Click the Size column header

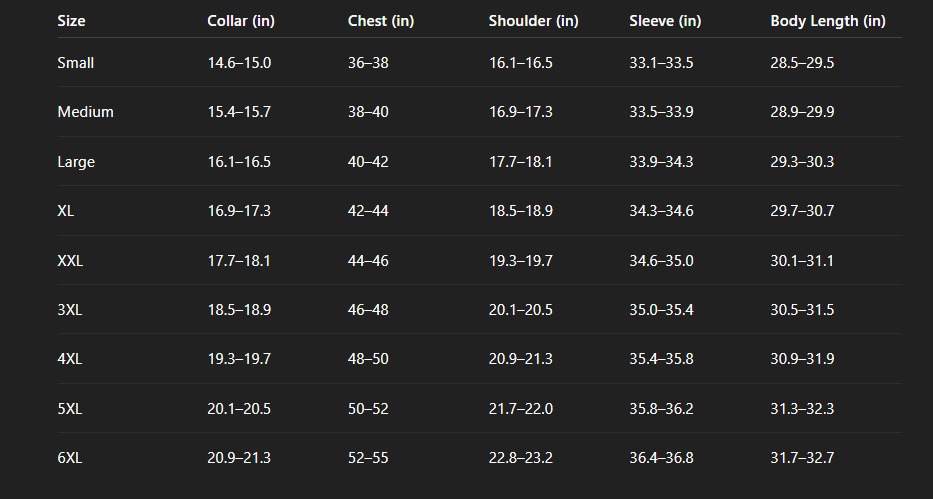pyautogui.click(x=71, y=21)
